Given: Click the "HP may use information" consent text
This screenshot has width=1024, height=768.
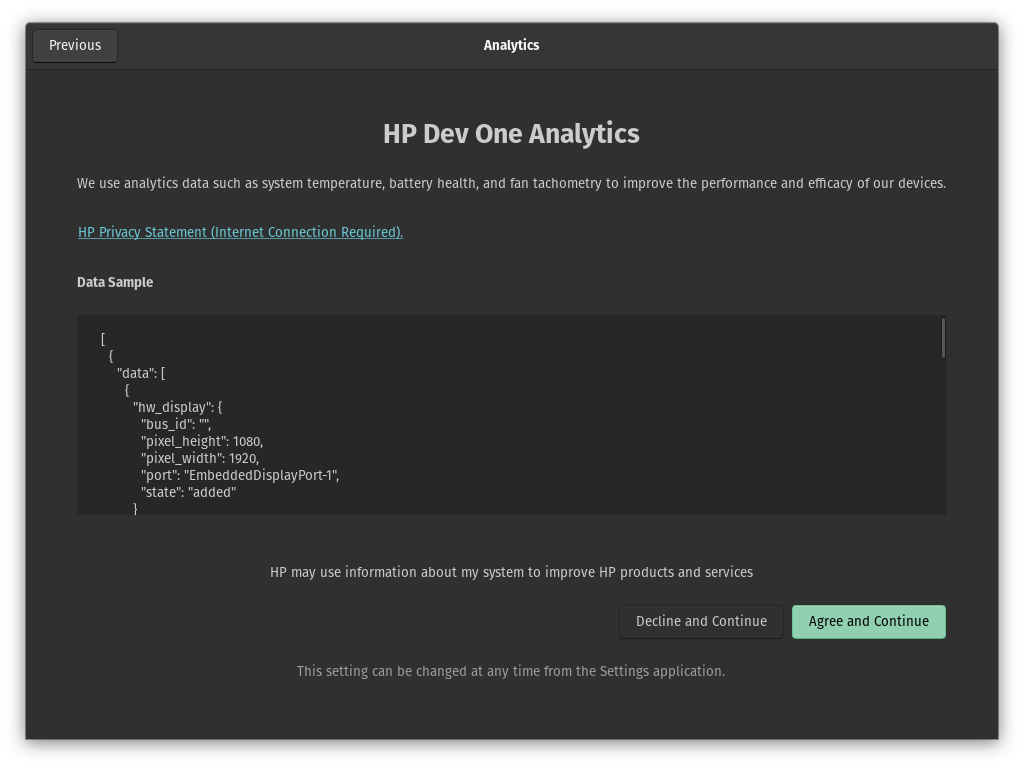Looking at the screenshot, I should (x=511, y=573).
